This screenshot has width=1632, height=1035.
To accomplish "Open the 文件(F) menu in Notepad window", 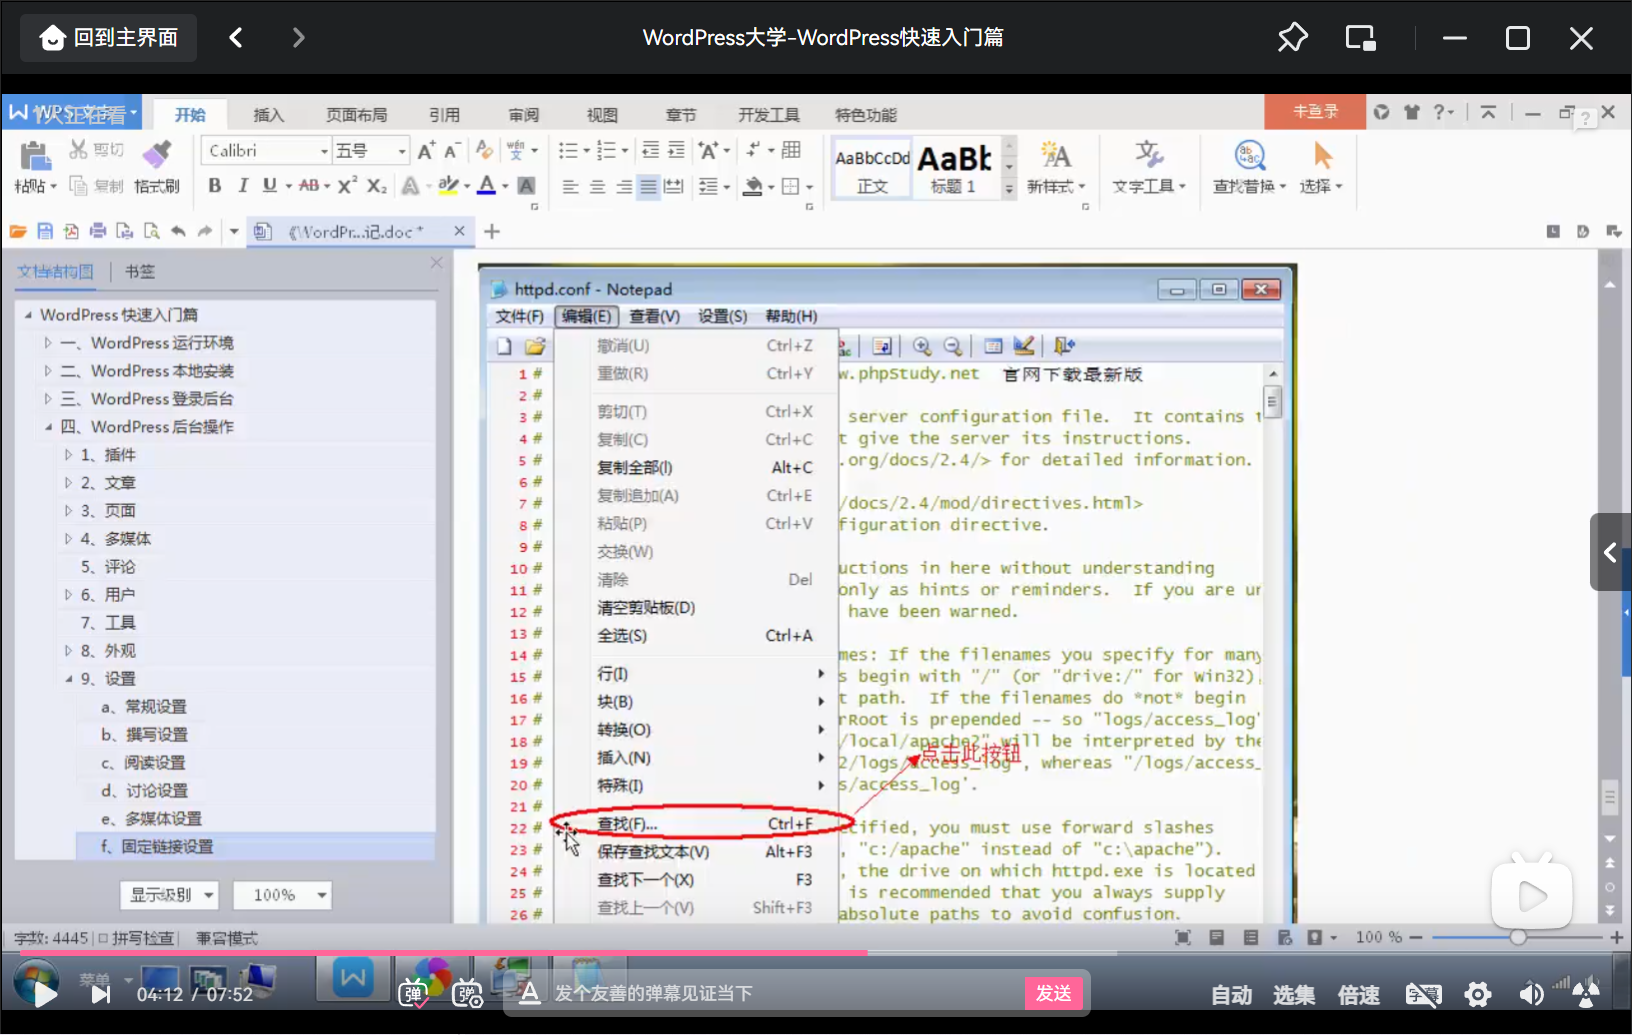I will (519, 316).
